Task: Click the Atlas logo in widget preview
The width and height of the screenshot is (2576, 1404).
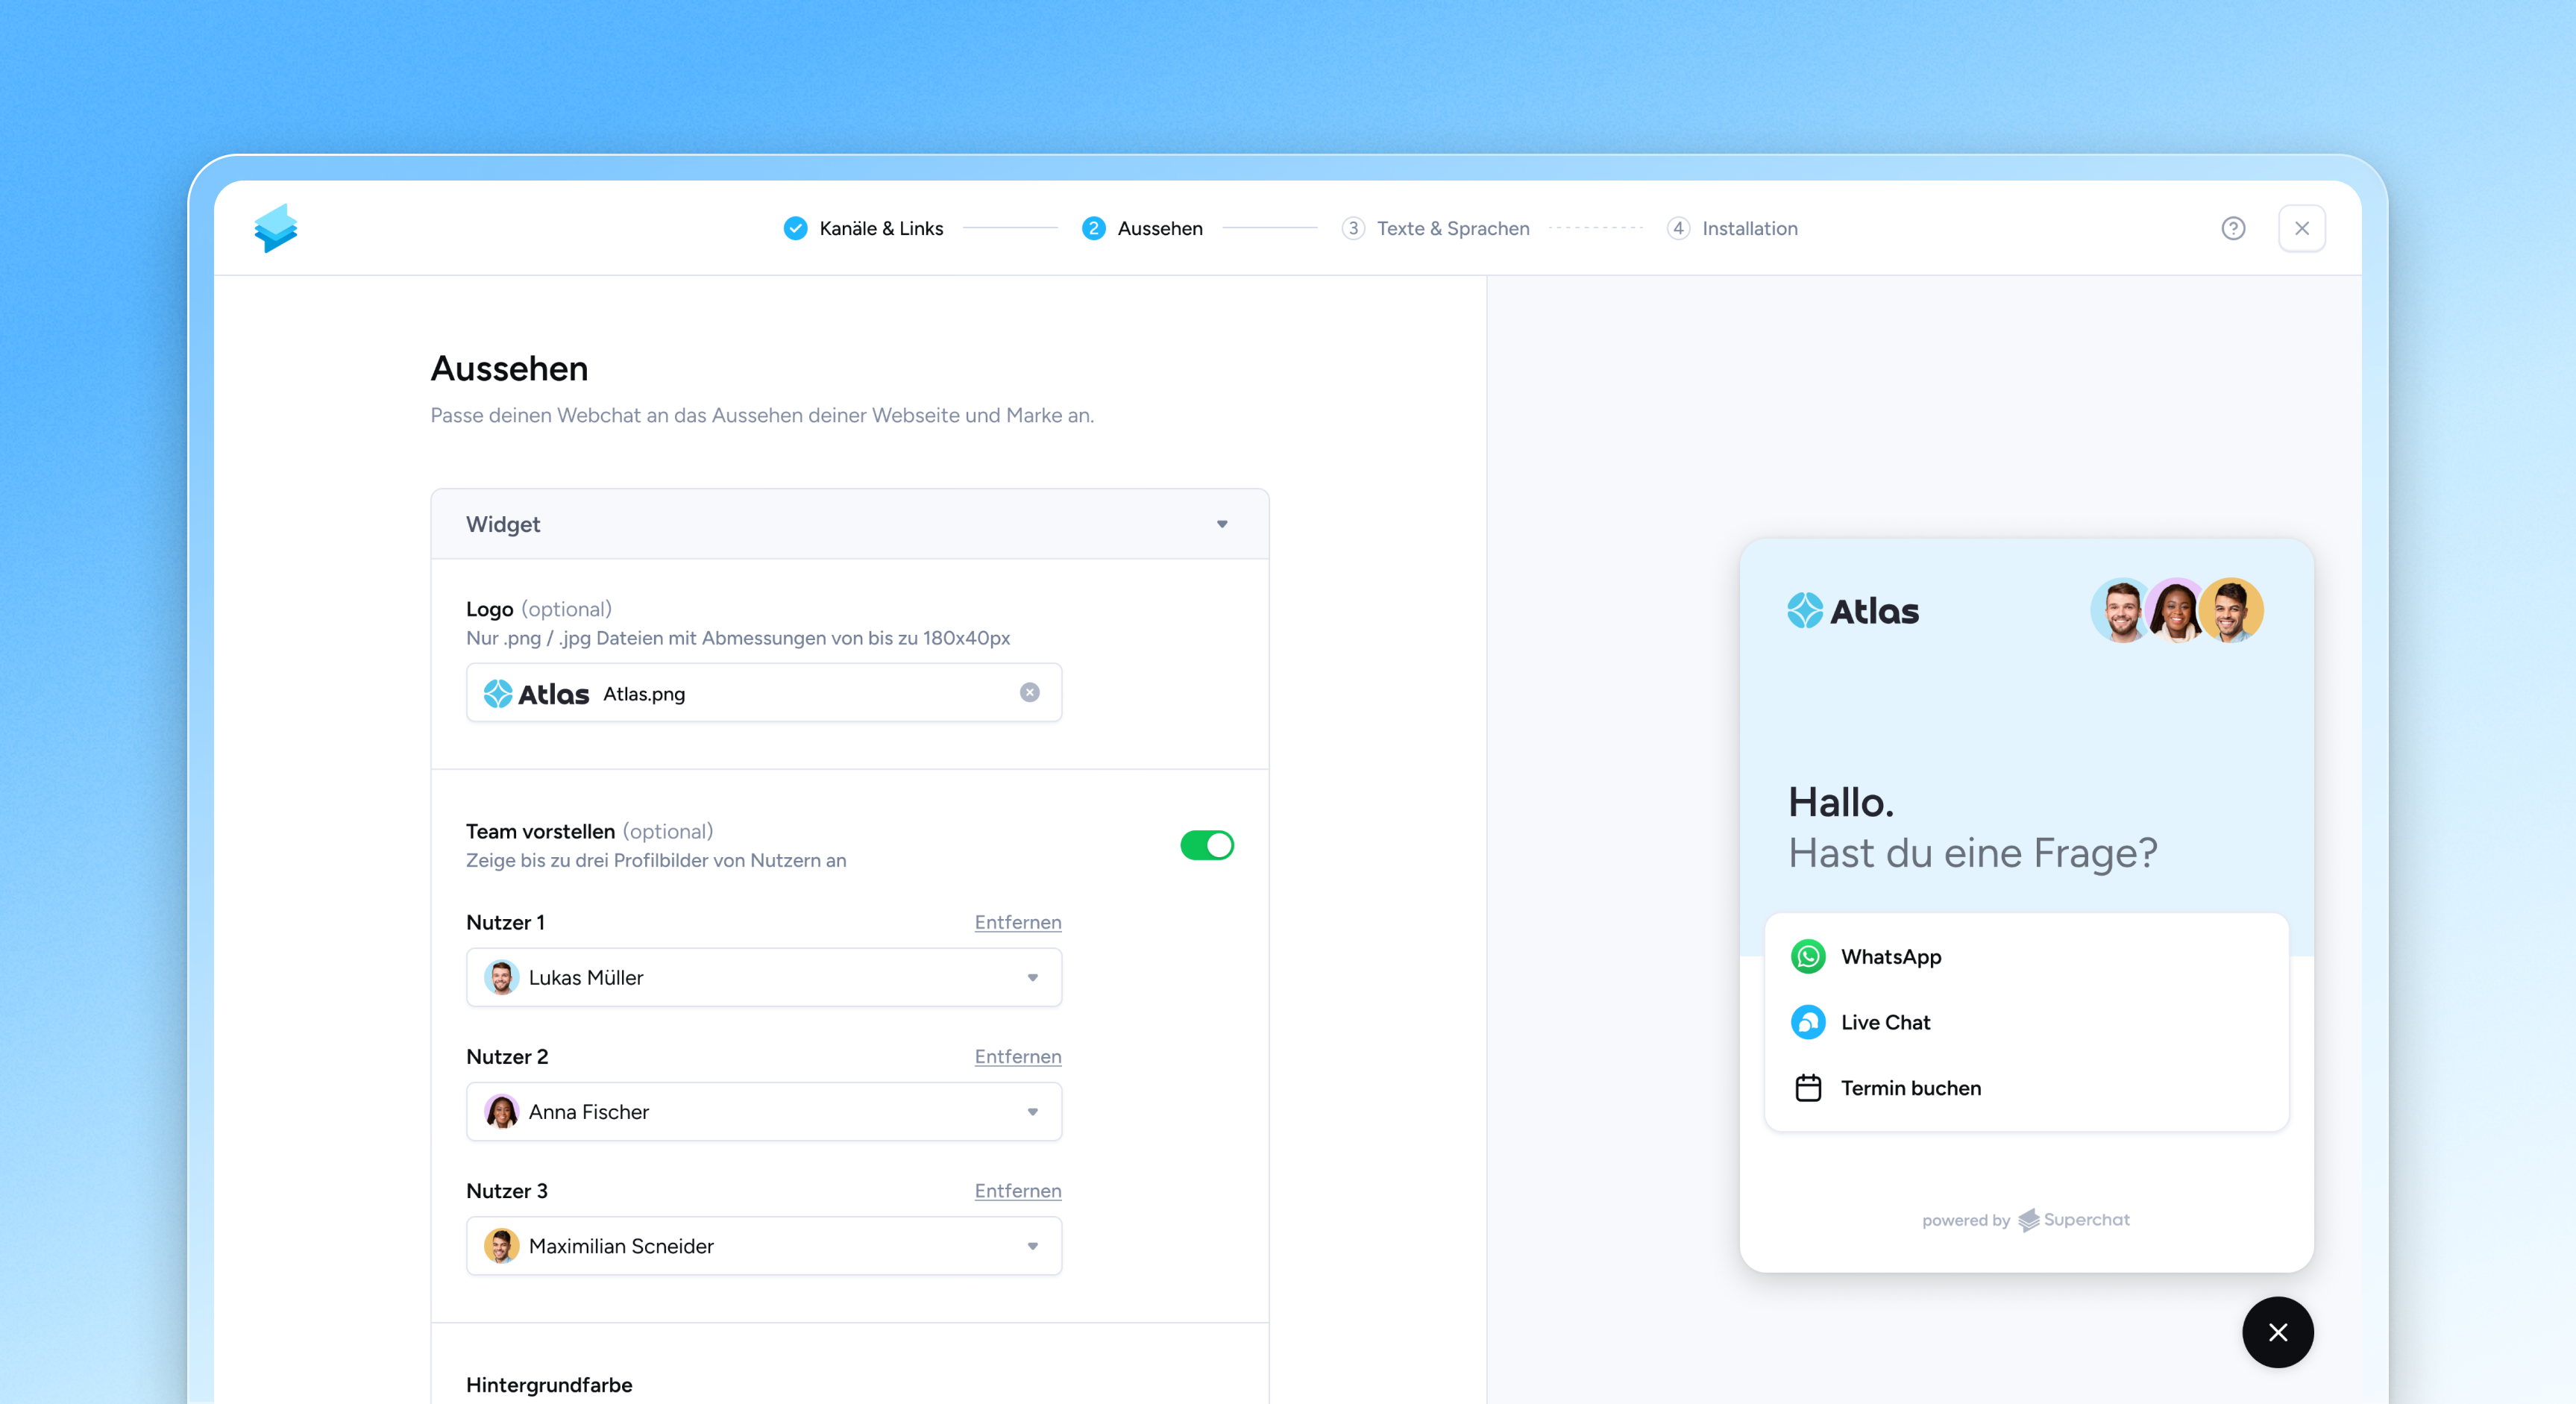Action: pos(1853,610)
